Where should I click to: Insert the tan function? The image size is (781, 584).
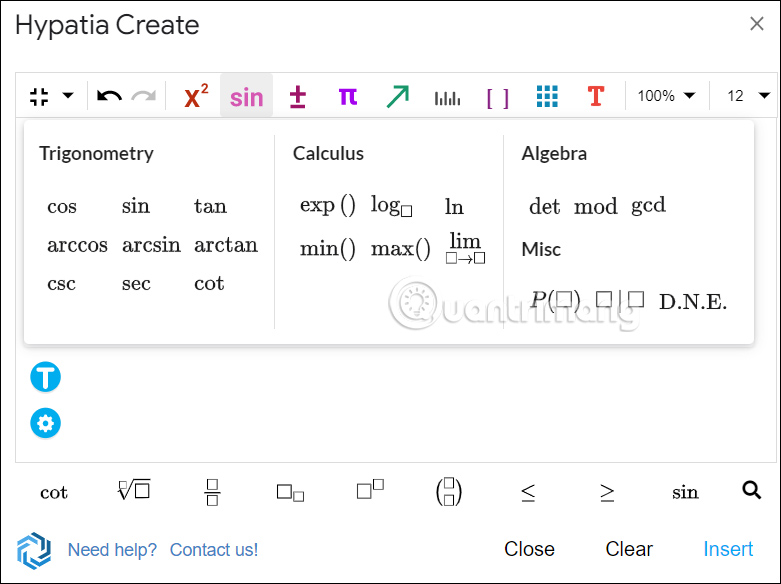pos(210,206)
